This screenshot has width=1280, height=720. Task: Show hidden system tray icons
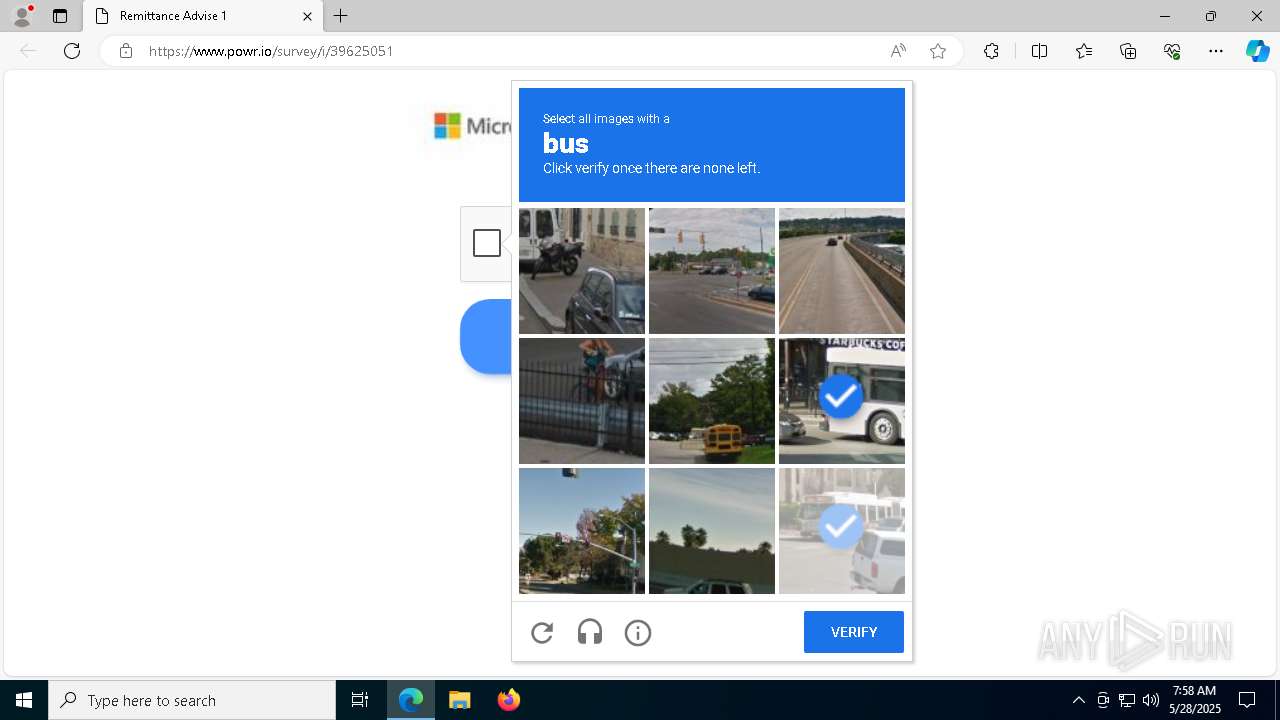(1078, 700)
